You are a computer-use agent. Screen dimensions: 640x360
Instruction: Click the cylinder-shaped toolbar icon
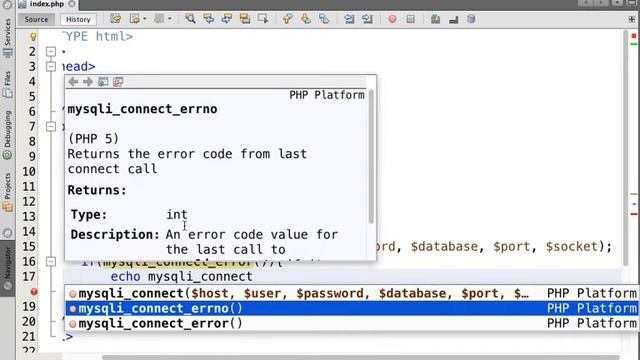click(471, 19)
